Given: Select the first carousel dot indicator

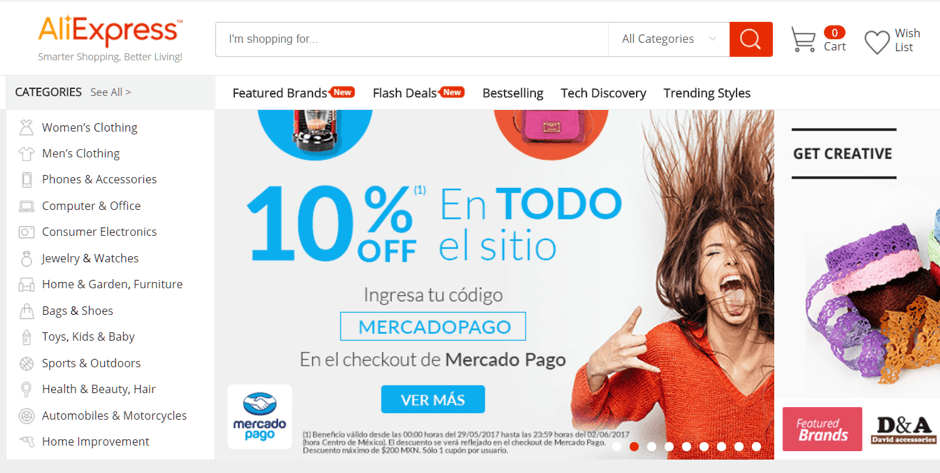Looking at the screenshot, I should tap(616, 446).
